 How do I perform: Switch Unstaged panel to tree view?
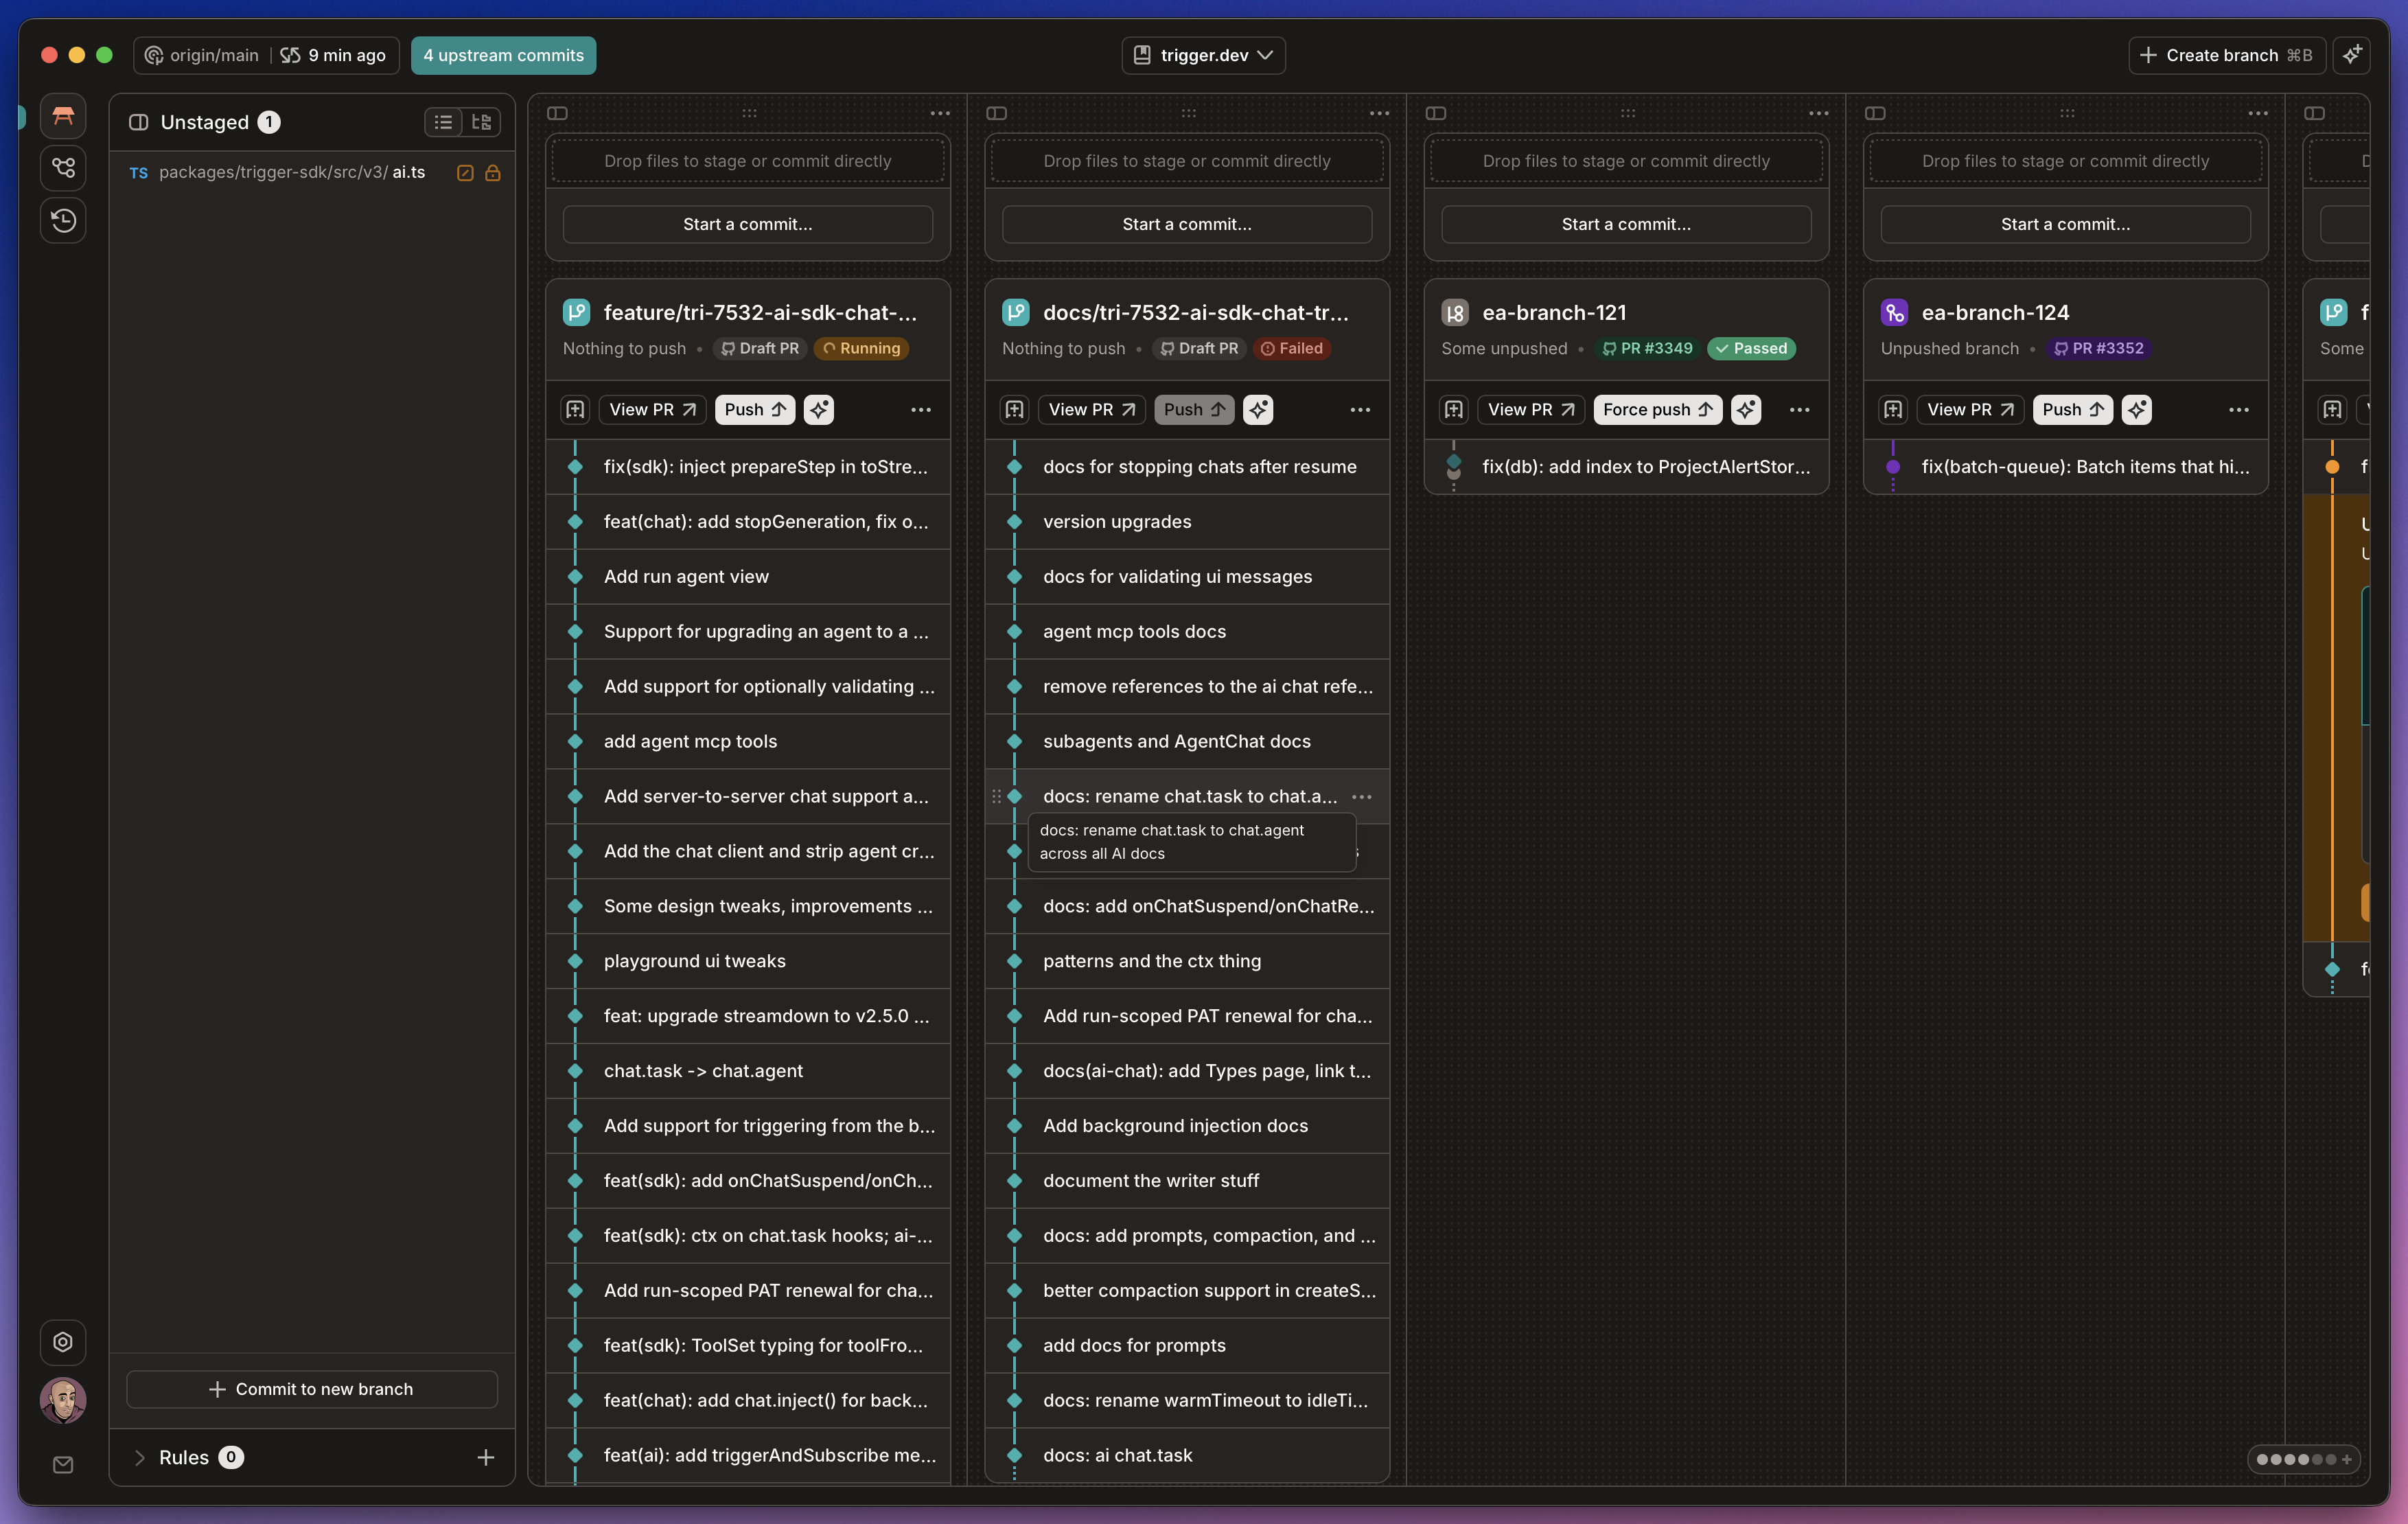[481, 121]
